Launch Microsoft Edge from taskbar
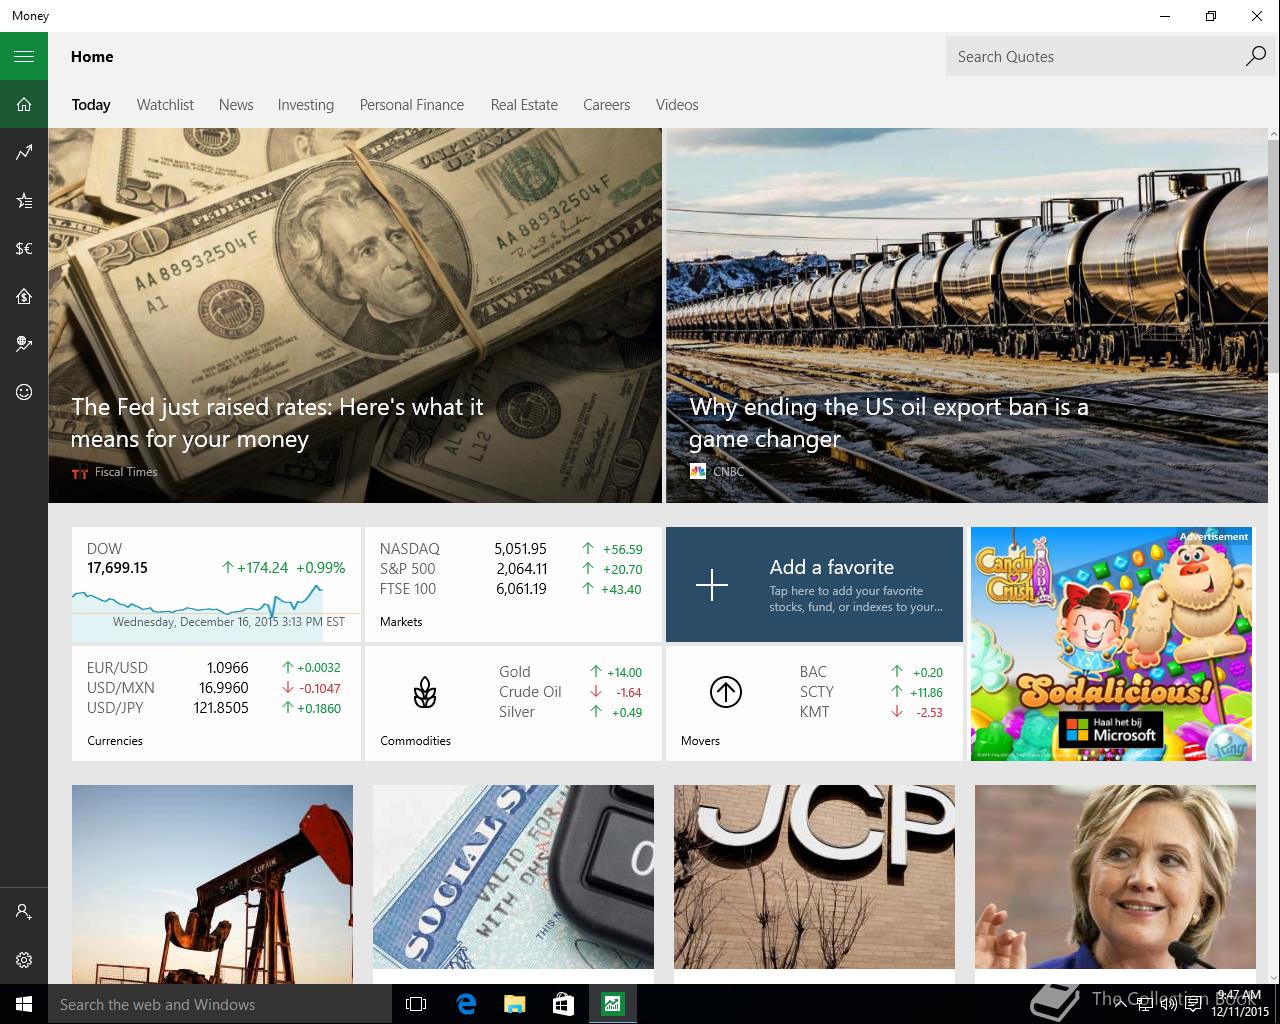Image resolution: width=1280 pixels, height=1024 pixels. [x=465, y=1004]
